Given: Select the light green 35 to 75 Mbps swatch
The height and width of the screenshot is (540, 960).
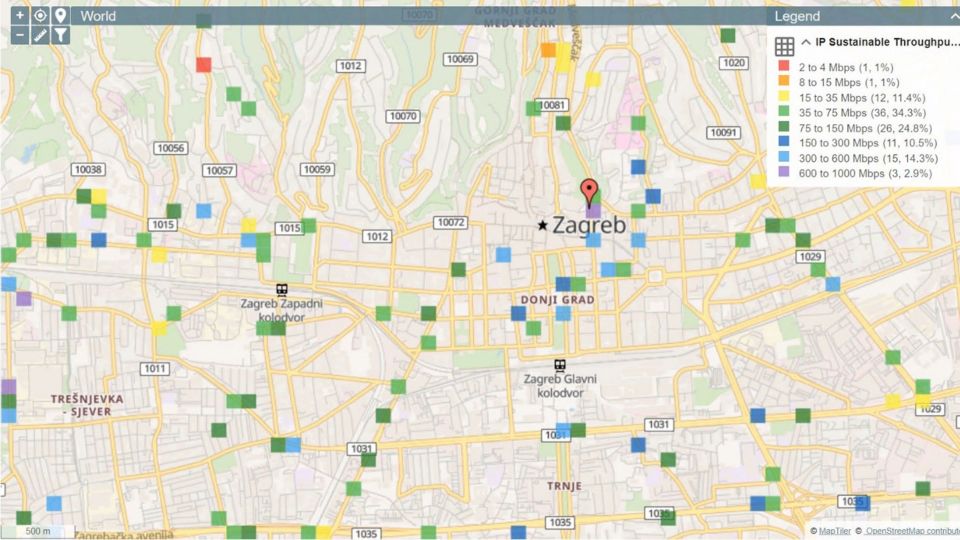Looking at the screenshot, I should (x=784, y=111).
